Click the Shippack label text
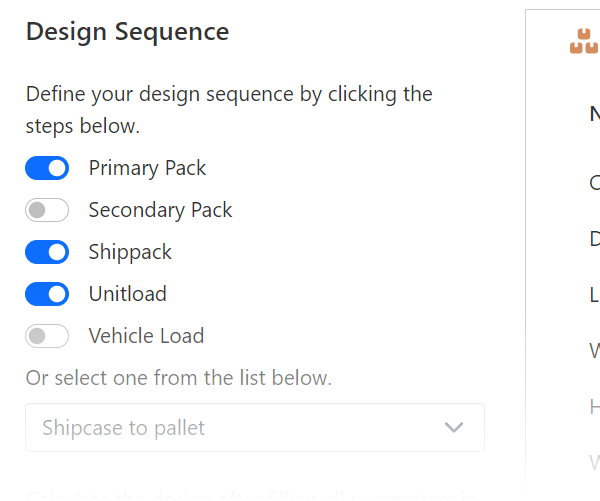600x501 pixels. [130, 252]
